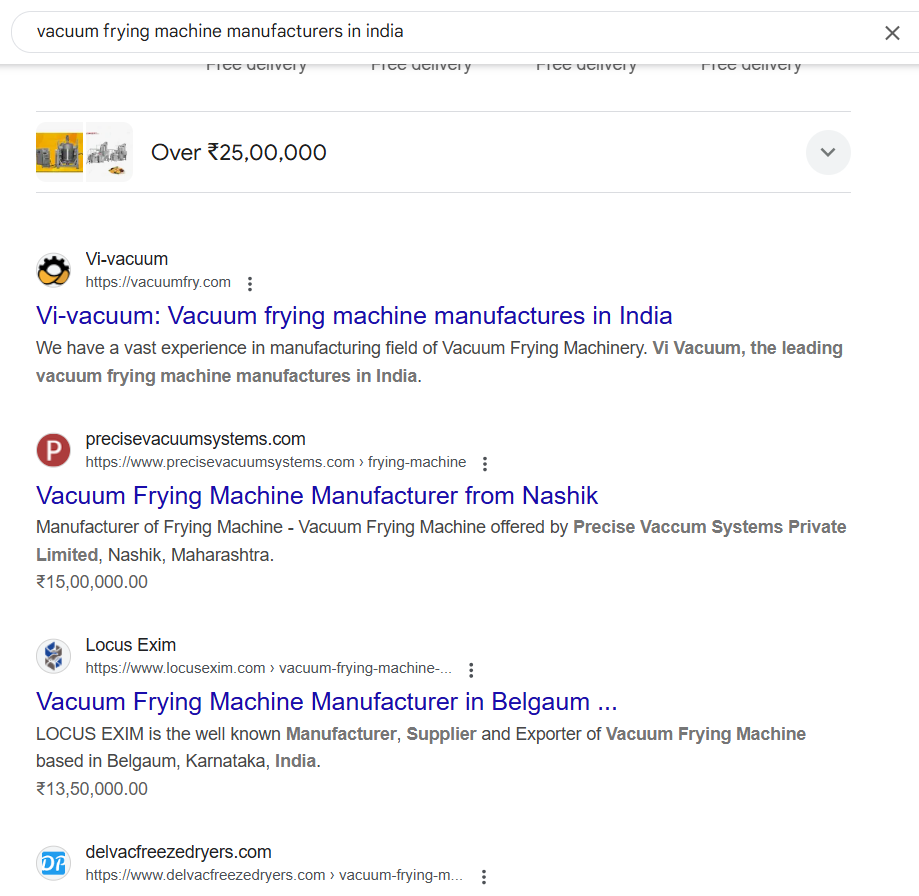Image resolution: width=919 pixels, height=896 pixels.
Task: Click the Precise Vaccum Systems description snippet
Action: 441,541
